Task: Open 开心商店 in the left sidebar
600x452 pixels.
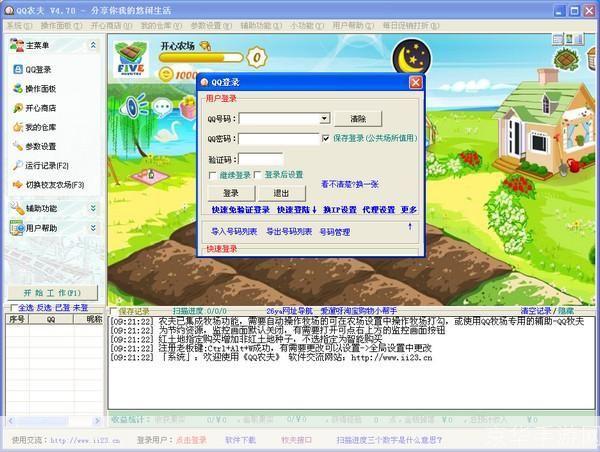Action: [x=34, y=108]
